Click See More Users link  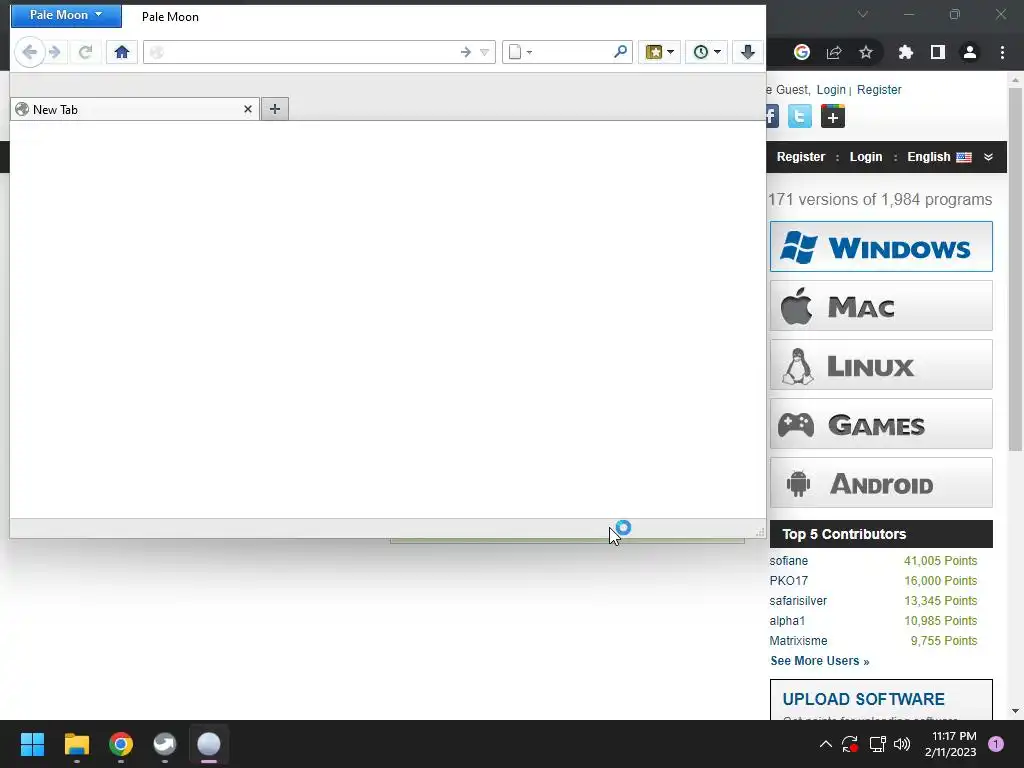[x=820, y=661]
